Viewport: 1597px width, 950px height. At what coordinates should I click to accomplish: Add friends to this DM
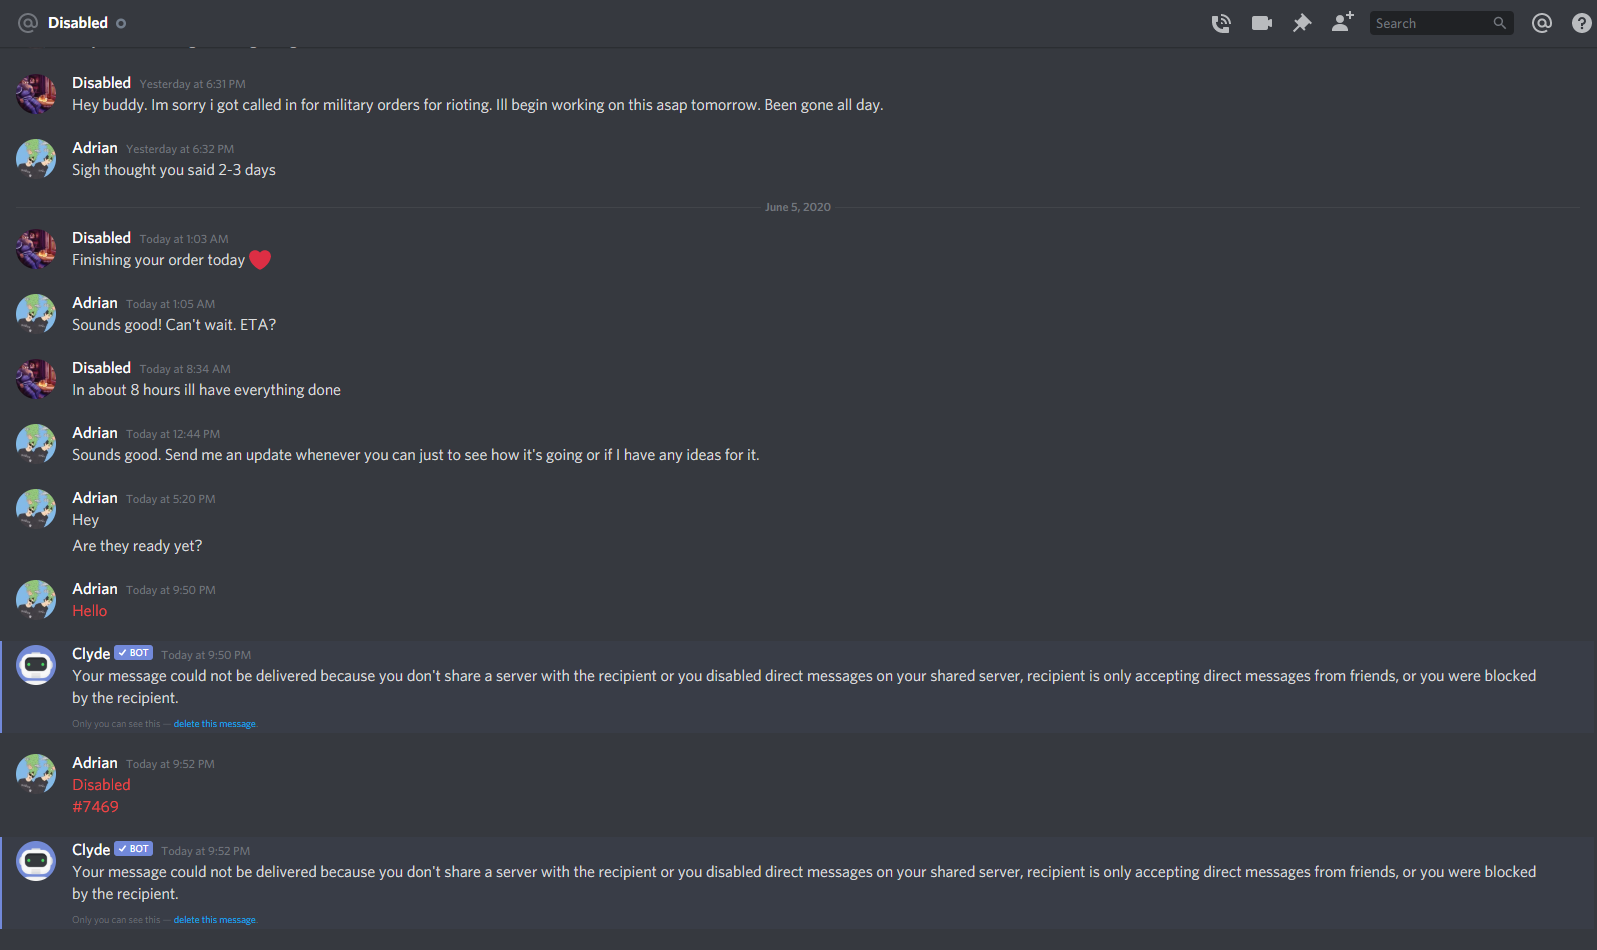(x=1342, y=22)
